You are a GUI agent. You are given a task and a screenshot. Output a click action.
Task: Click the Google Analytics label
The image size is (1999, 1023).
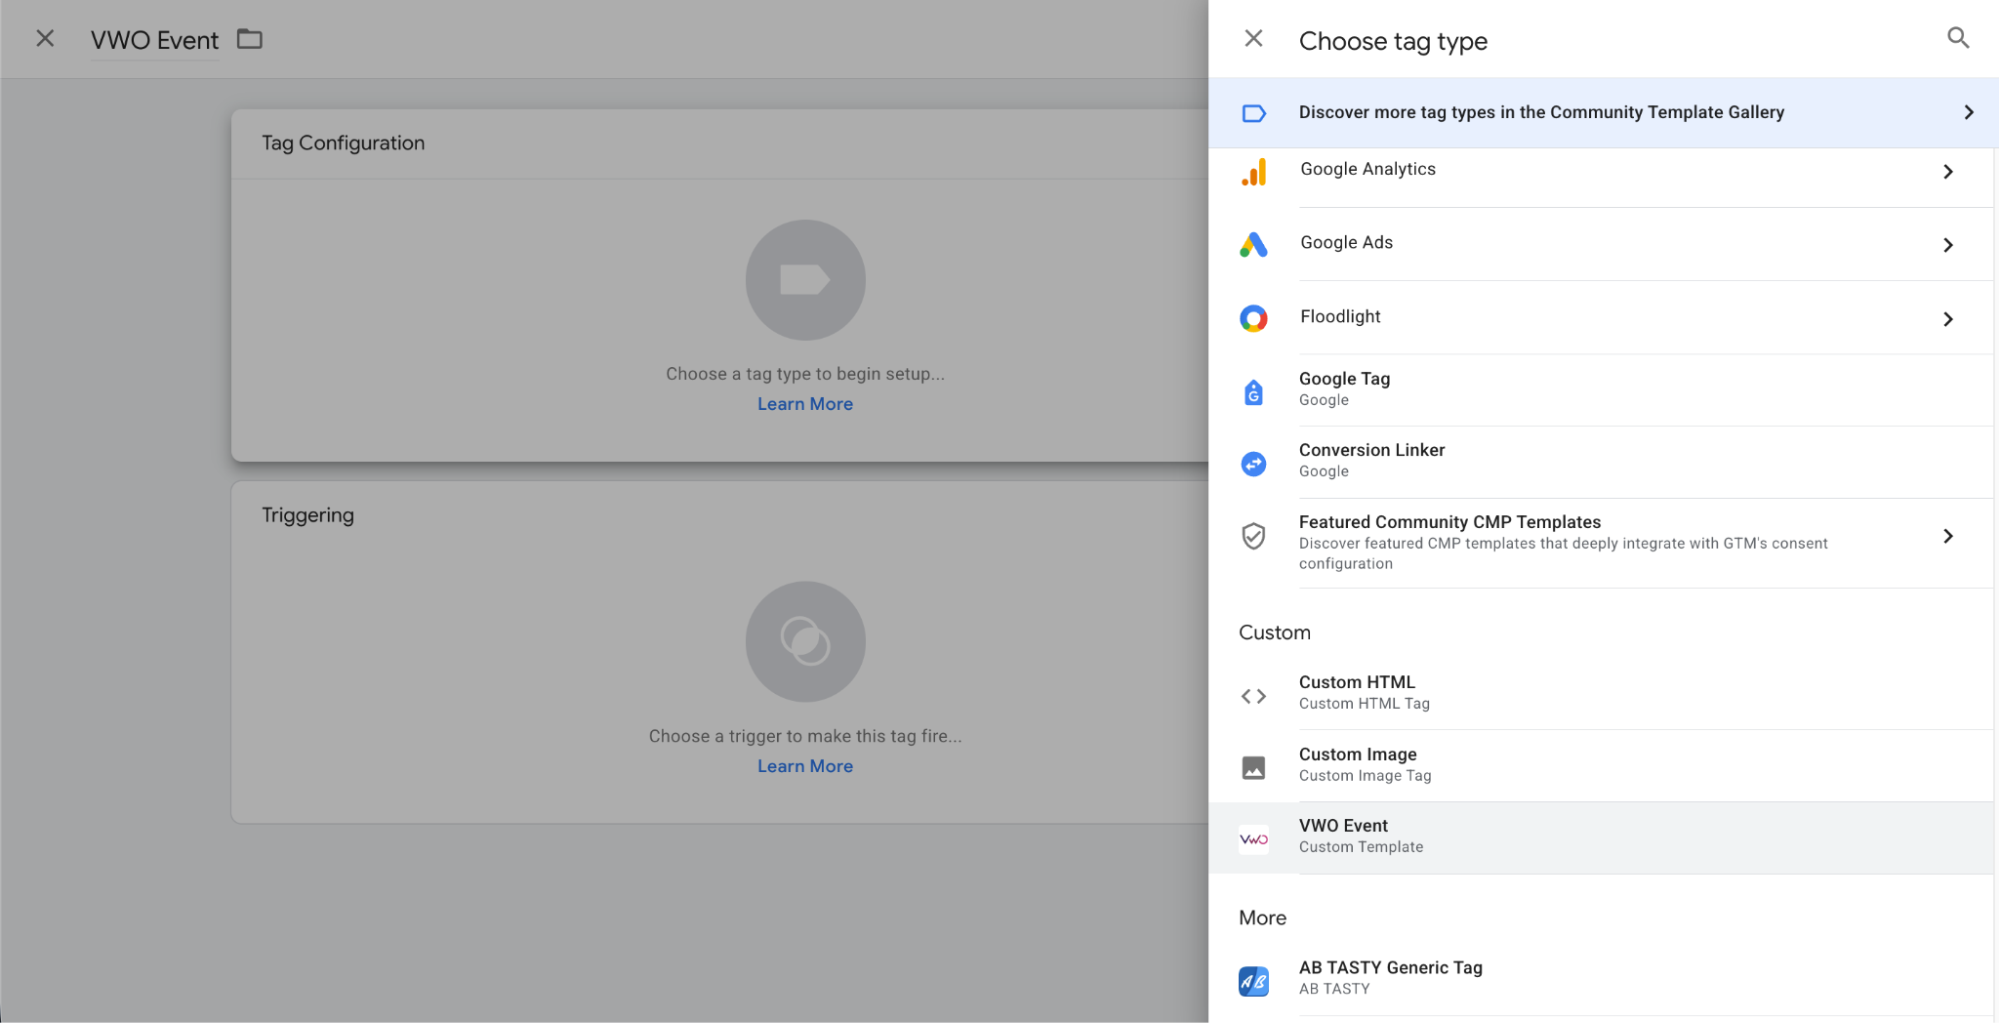pos(1367,169)
